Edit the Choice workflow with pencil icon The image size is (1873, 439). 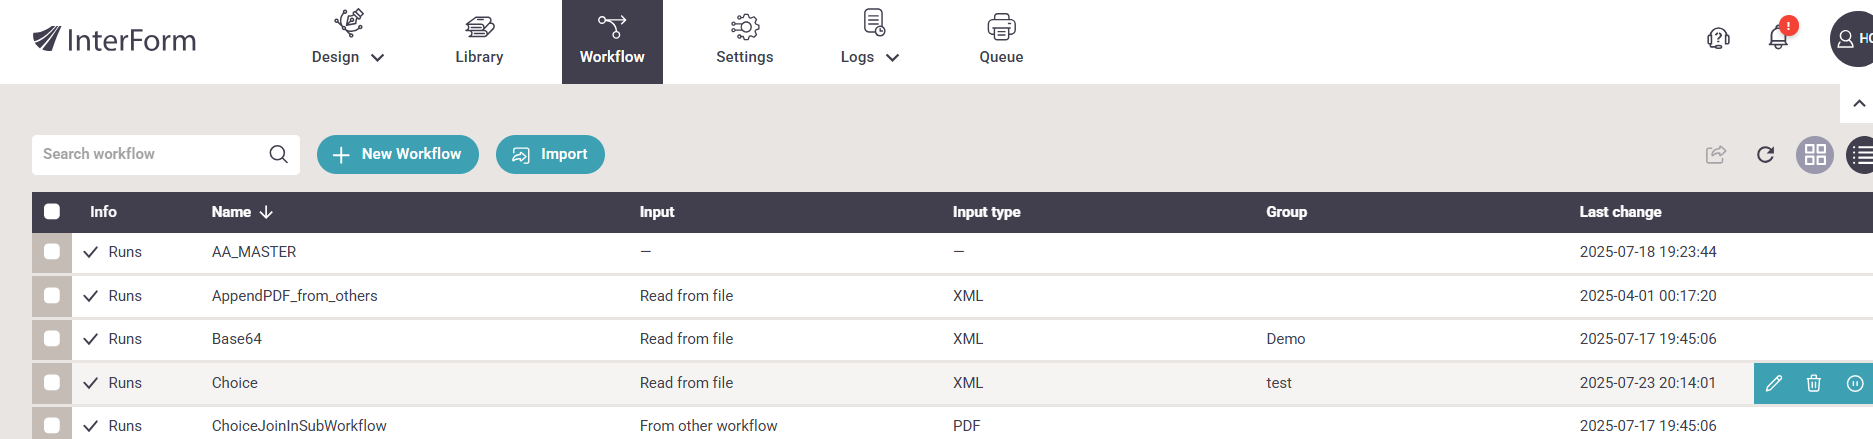point(1774,383)
